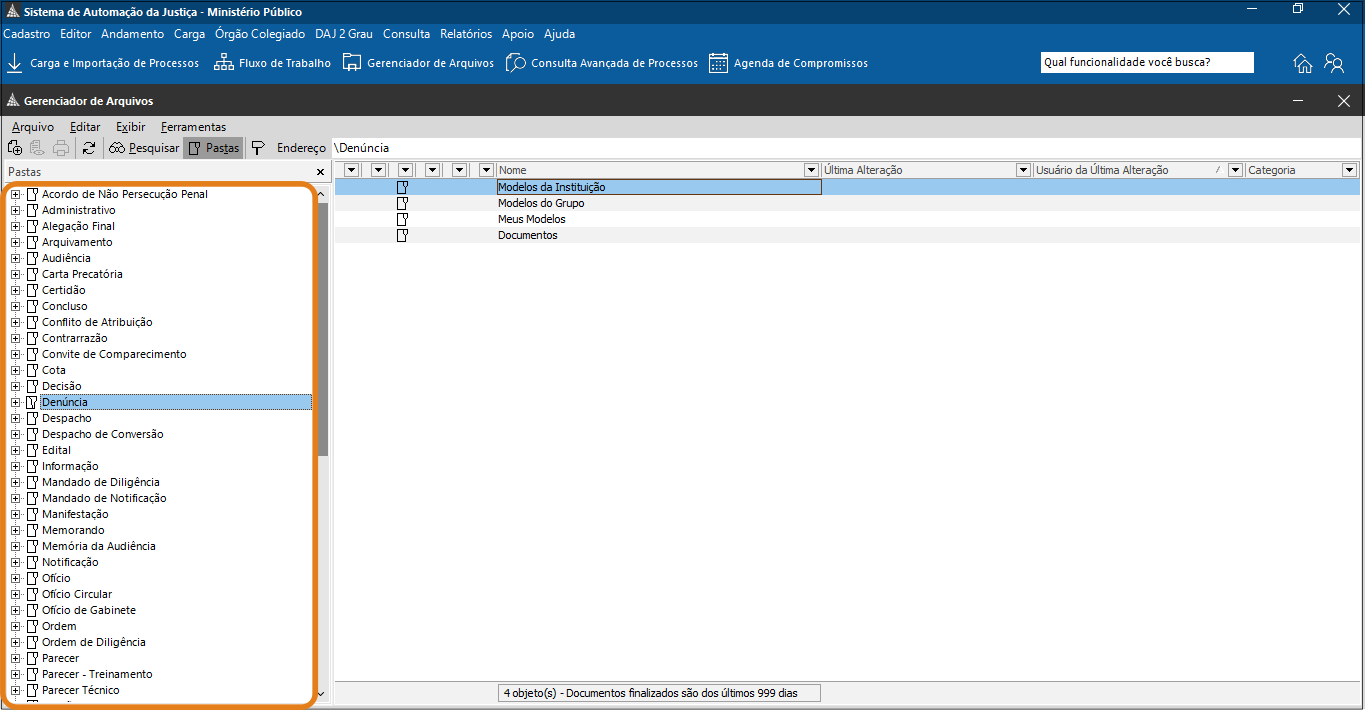Click the folder tree scrollbar up arrow
The width and height of the screenshot is (1365, 710).
coord(321,194)
